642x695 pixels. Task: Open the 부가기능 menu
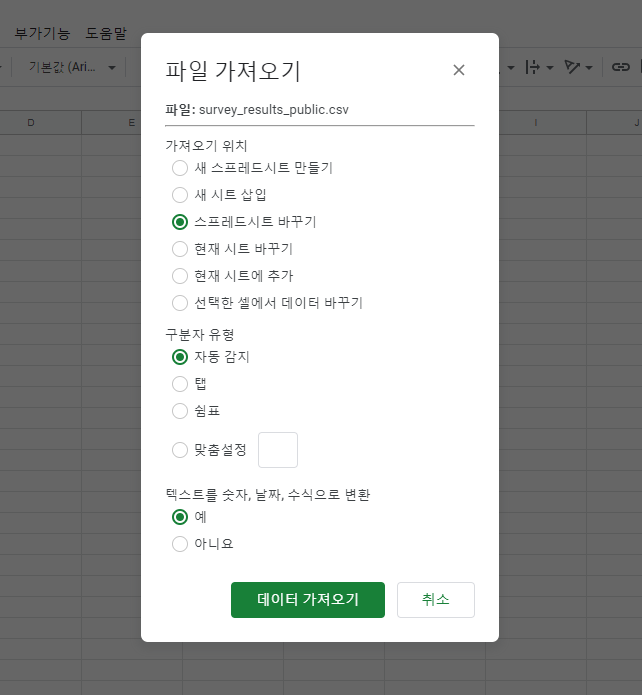[42, 34]
